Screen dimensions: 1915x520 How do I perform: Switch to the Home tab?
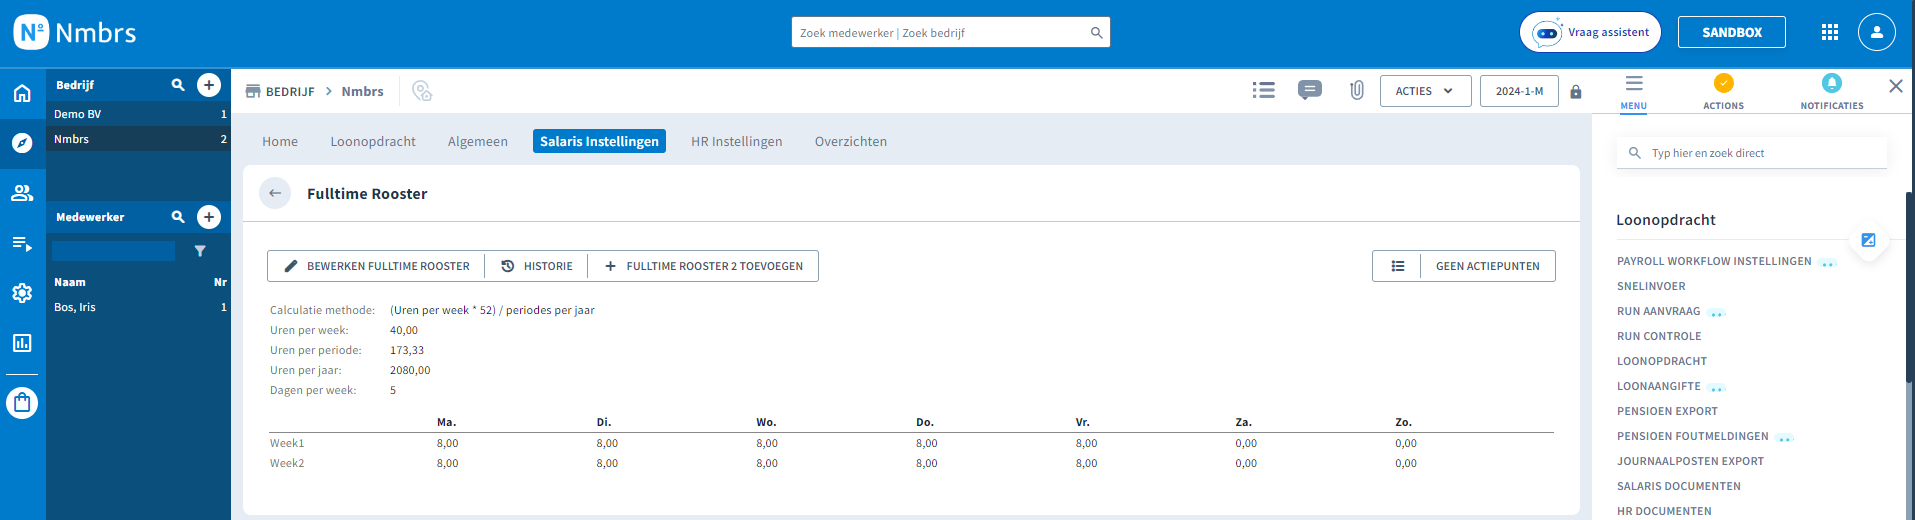point(280,141)
